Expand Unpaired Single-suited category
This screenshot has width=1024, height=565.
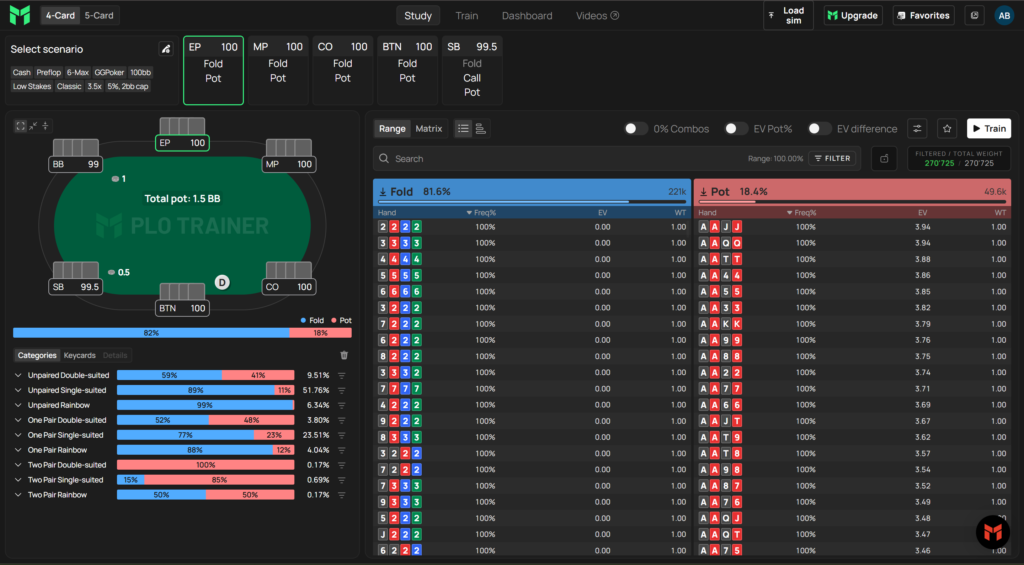click(18, 391)
